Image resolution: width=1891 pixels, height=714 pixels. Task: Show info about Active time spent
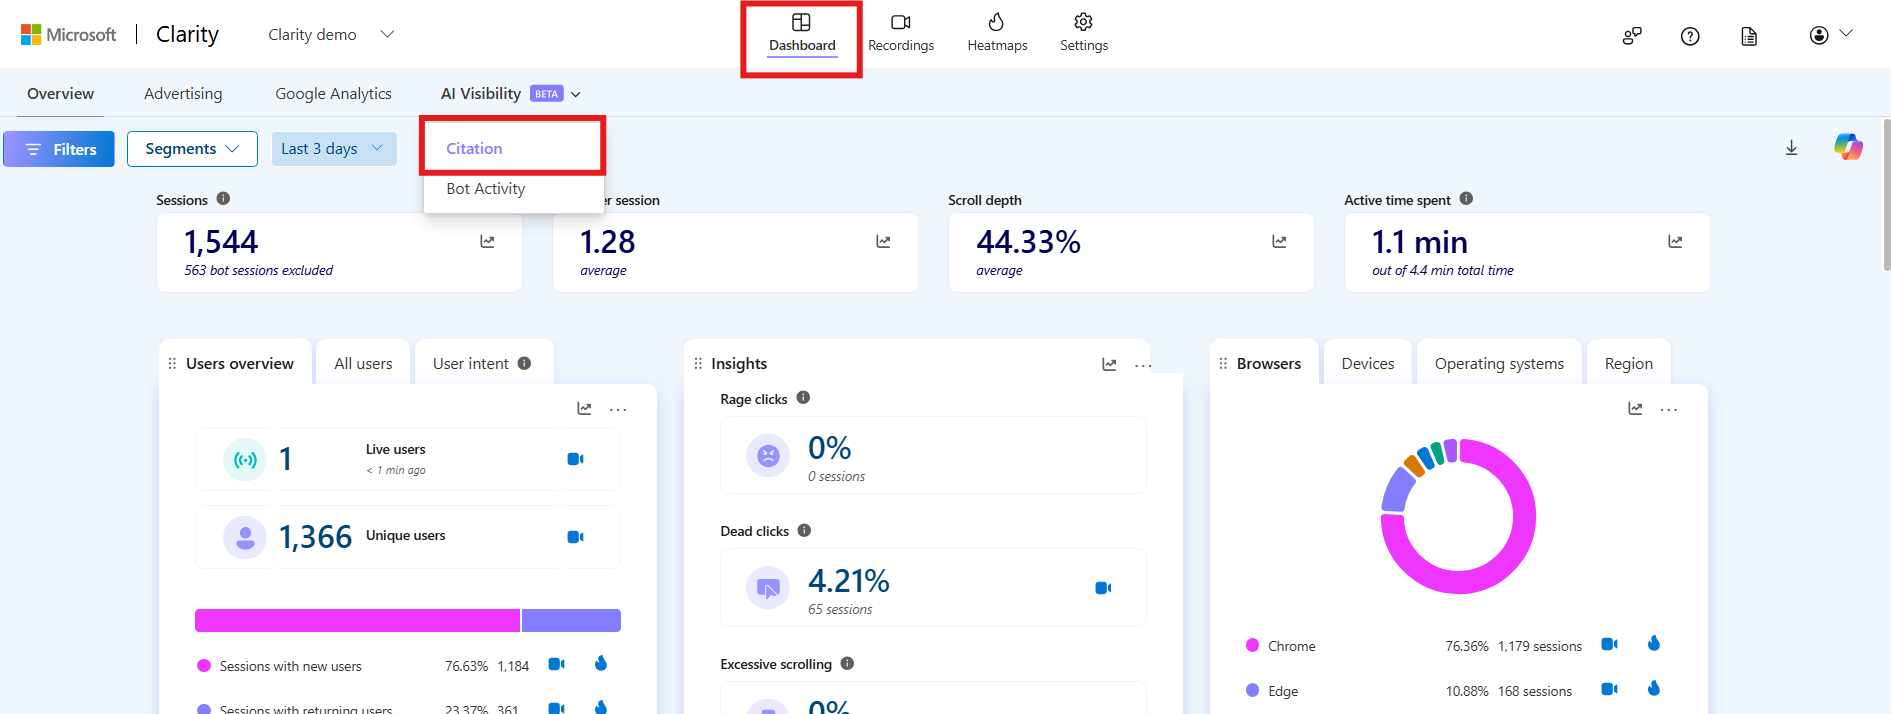[1466, 199]
